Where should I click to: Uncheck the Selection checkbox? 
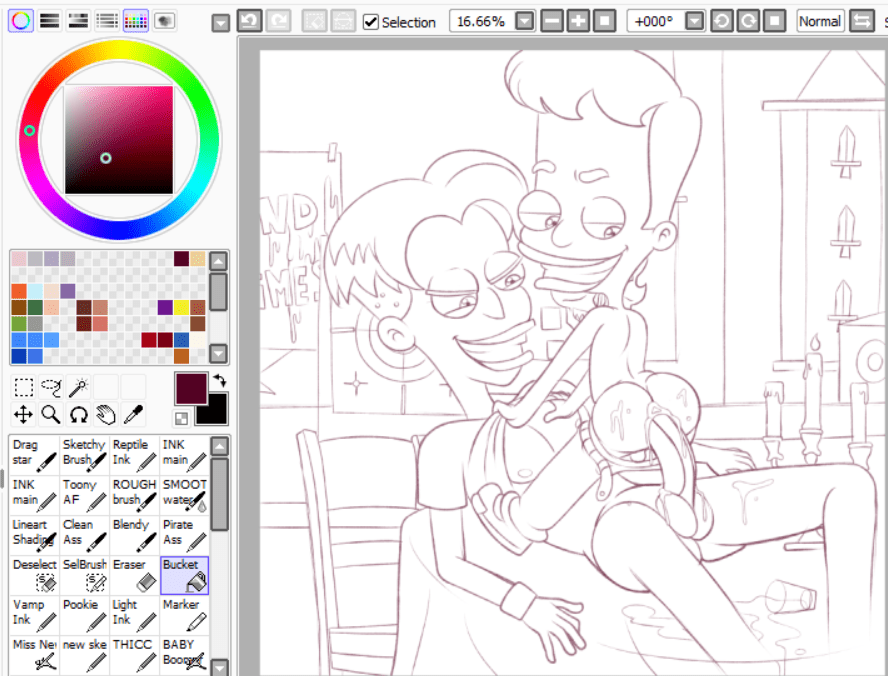pos(370,21)
